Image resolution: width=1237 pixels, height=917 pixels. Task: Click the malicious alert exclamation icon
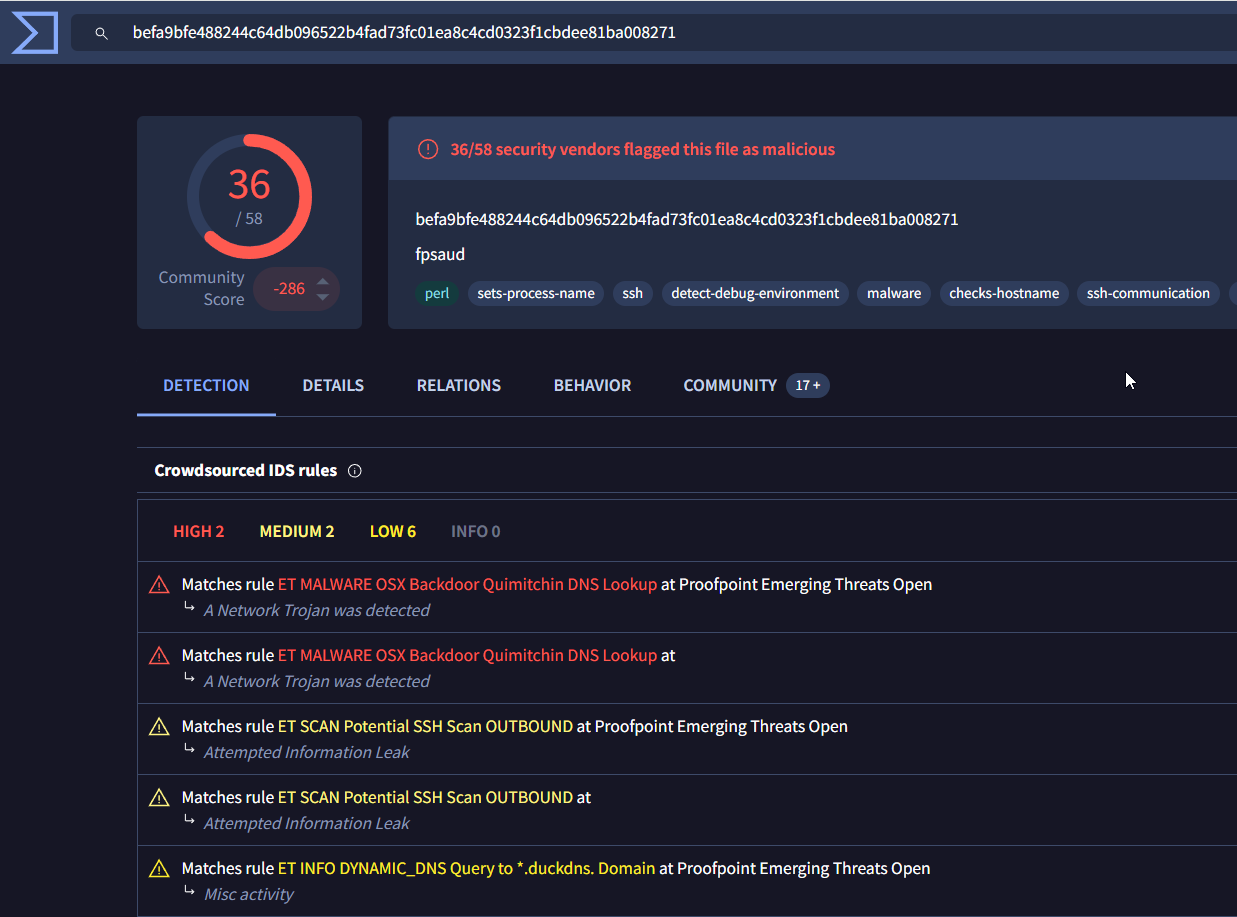click(x=428, y=150)
